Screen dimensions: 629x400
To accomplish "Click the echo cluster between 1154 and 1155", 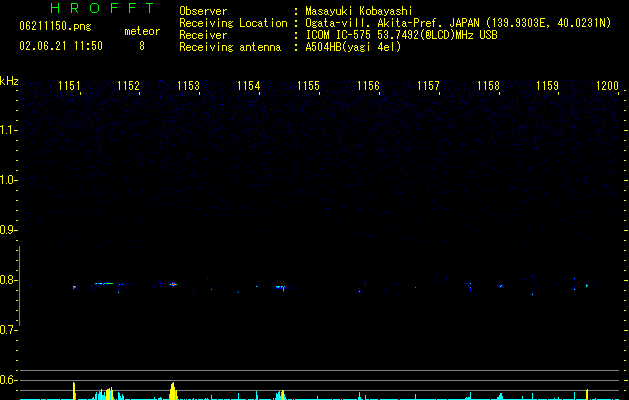I will pos(281,287).
